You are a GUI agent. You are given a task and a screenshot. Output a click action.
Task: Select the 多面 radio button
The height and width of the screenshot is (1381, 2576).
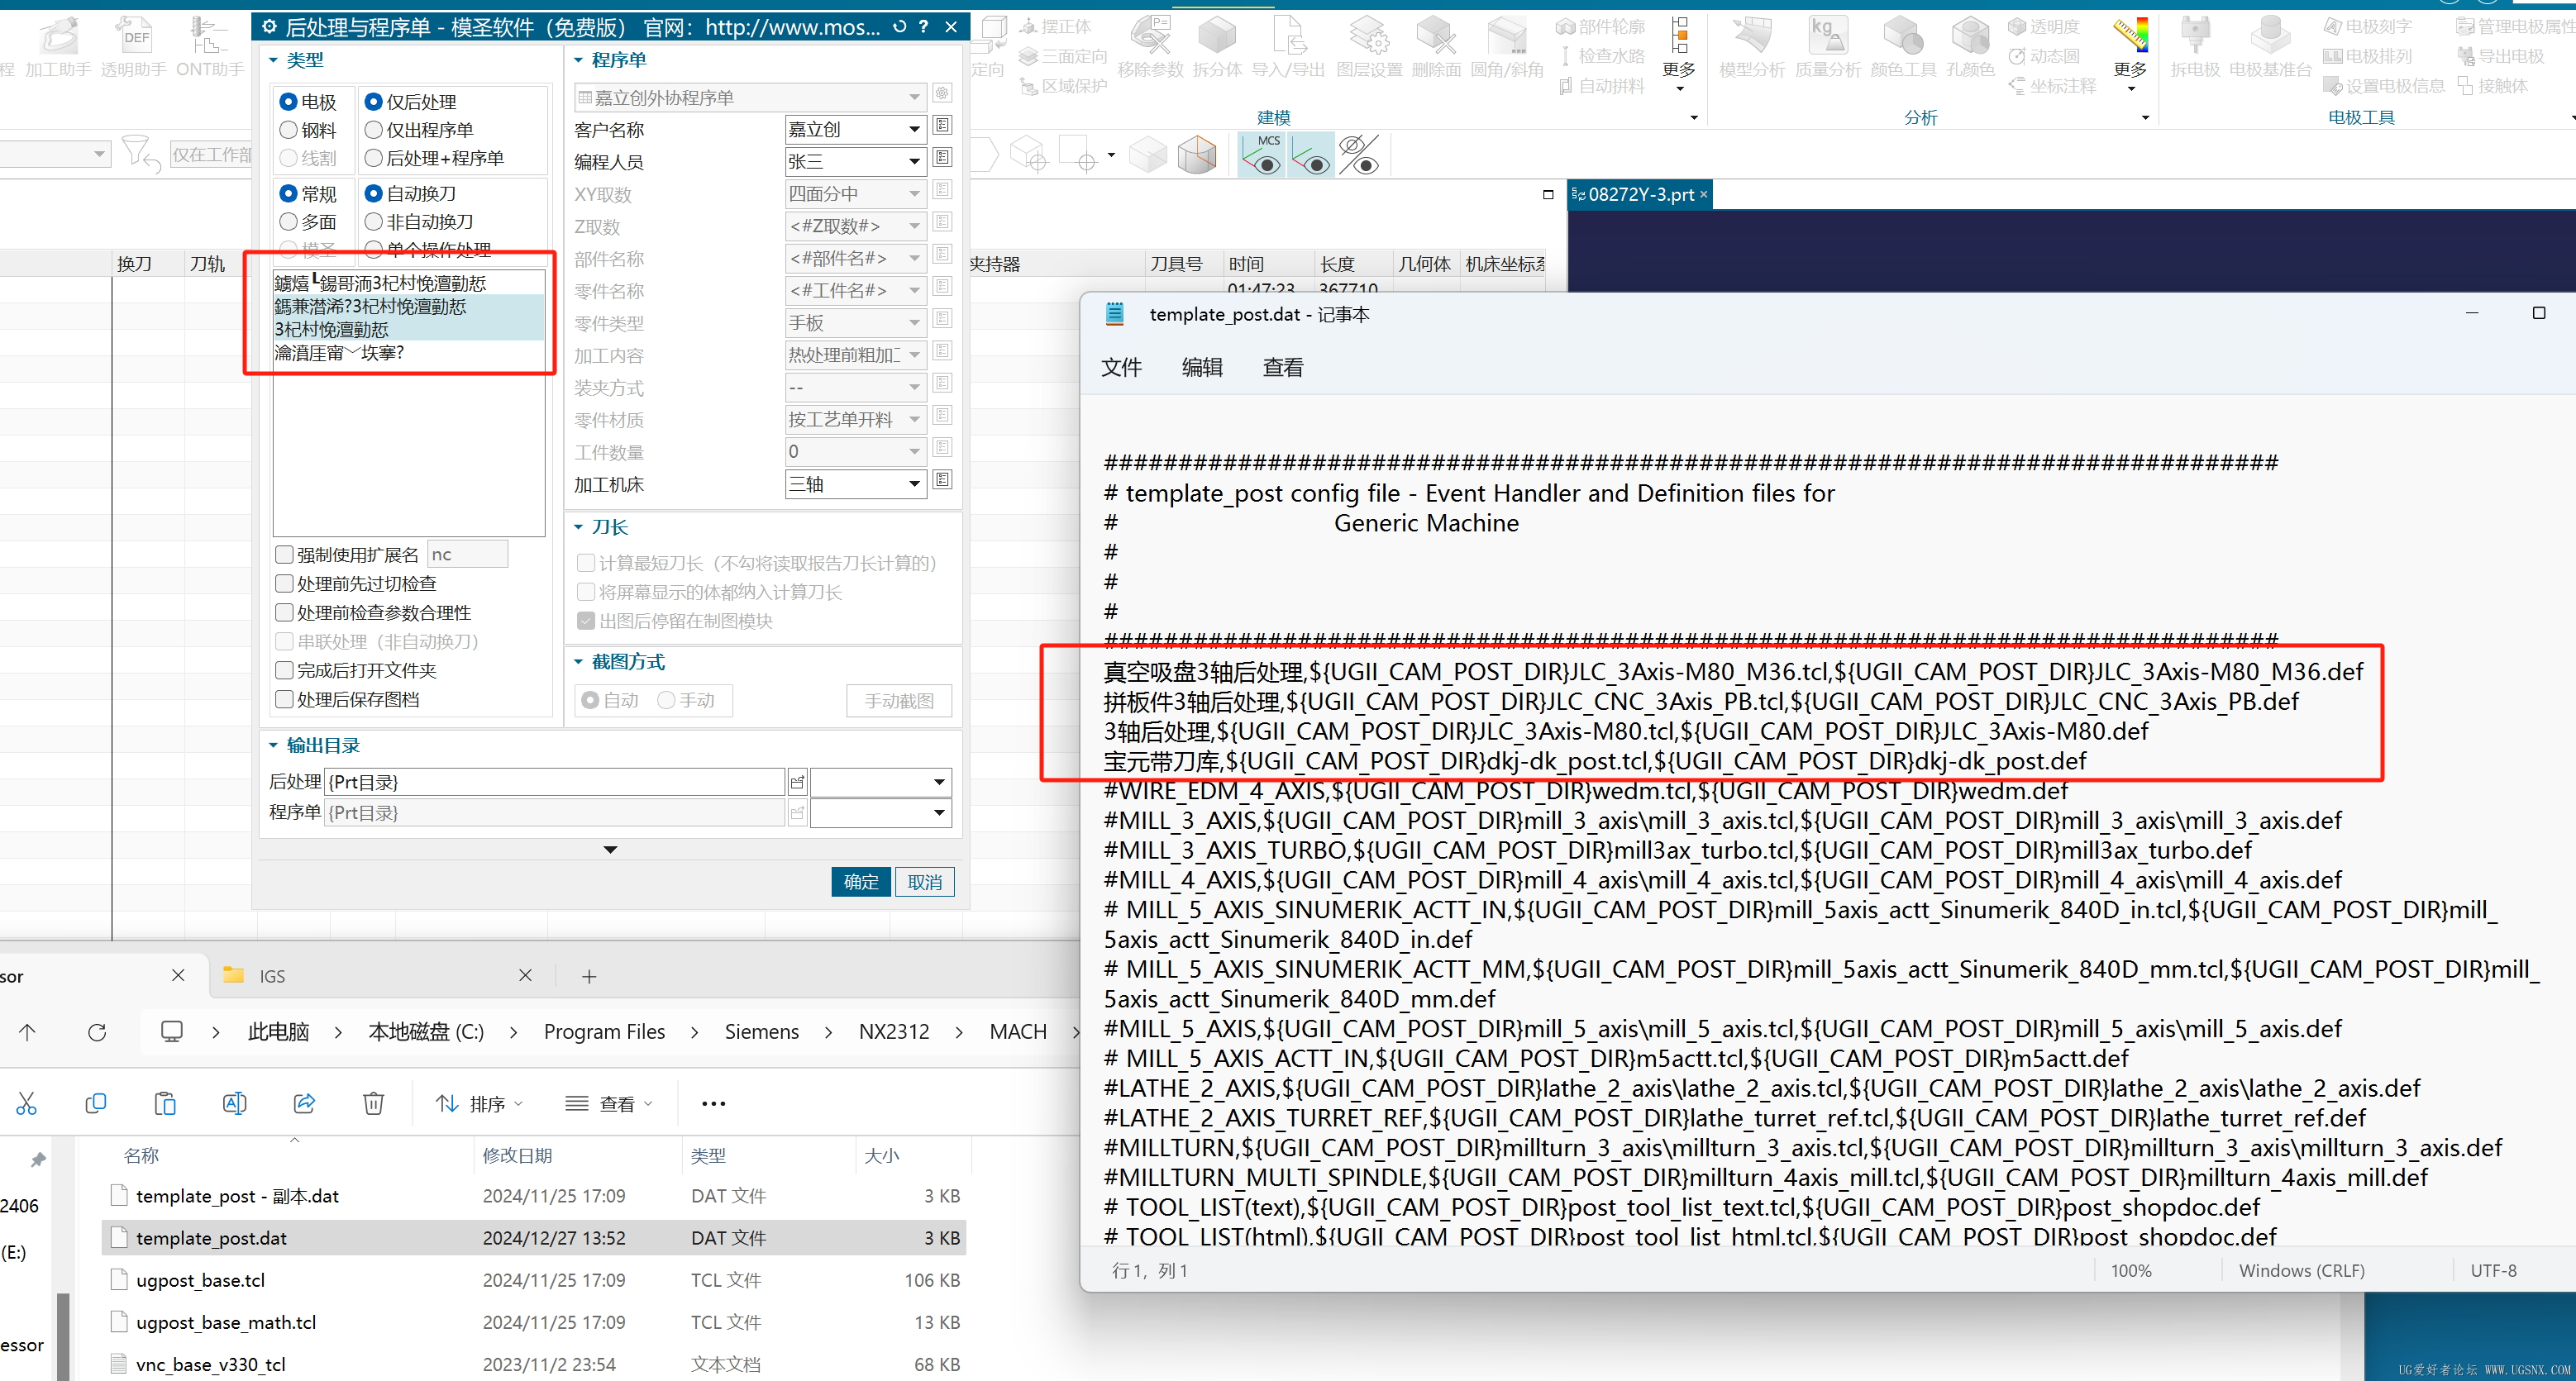point(288,222)
